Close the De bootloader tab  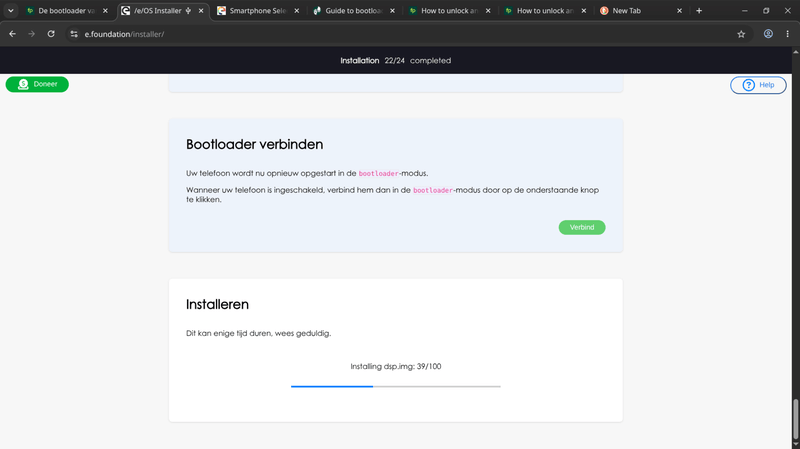(x=105, y=11)
